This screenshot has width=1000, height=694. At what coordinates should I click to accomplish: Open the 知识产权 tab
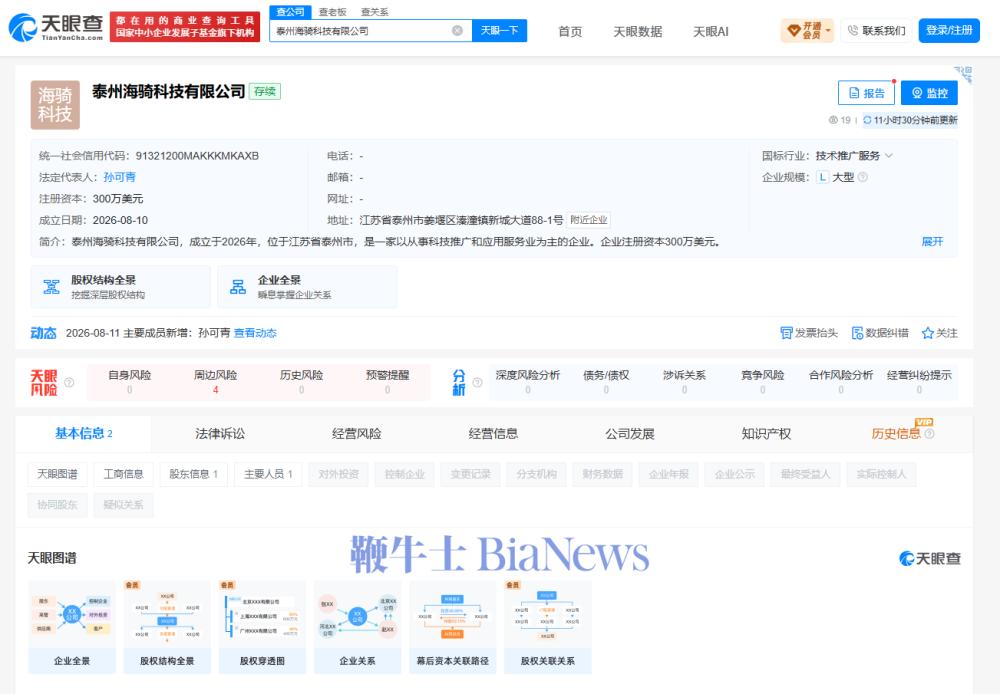[766, 434]
